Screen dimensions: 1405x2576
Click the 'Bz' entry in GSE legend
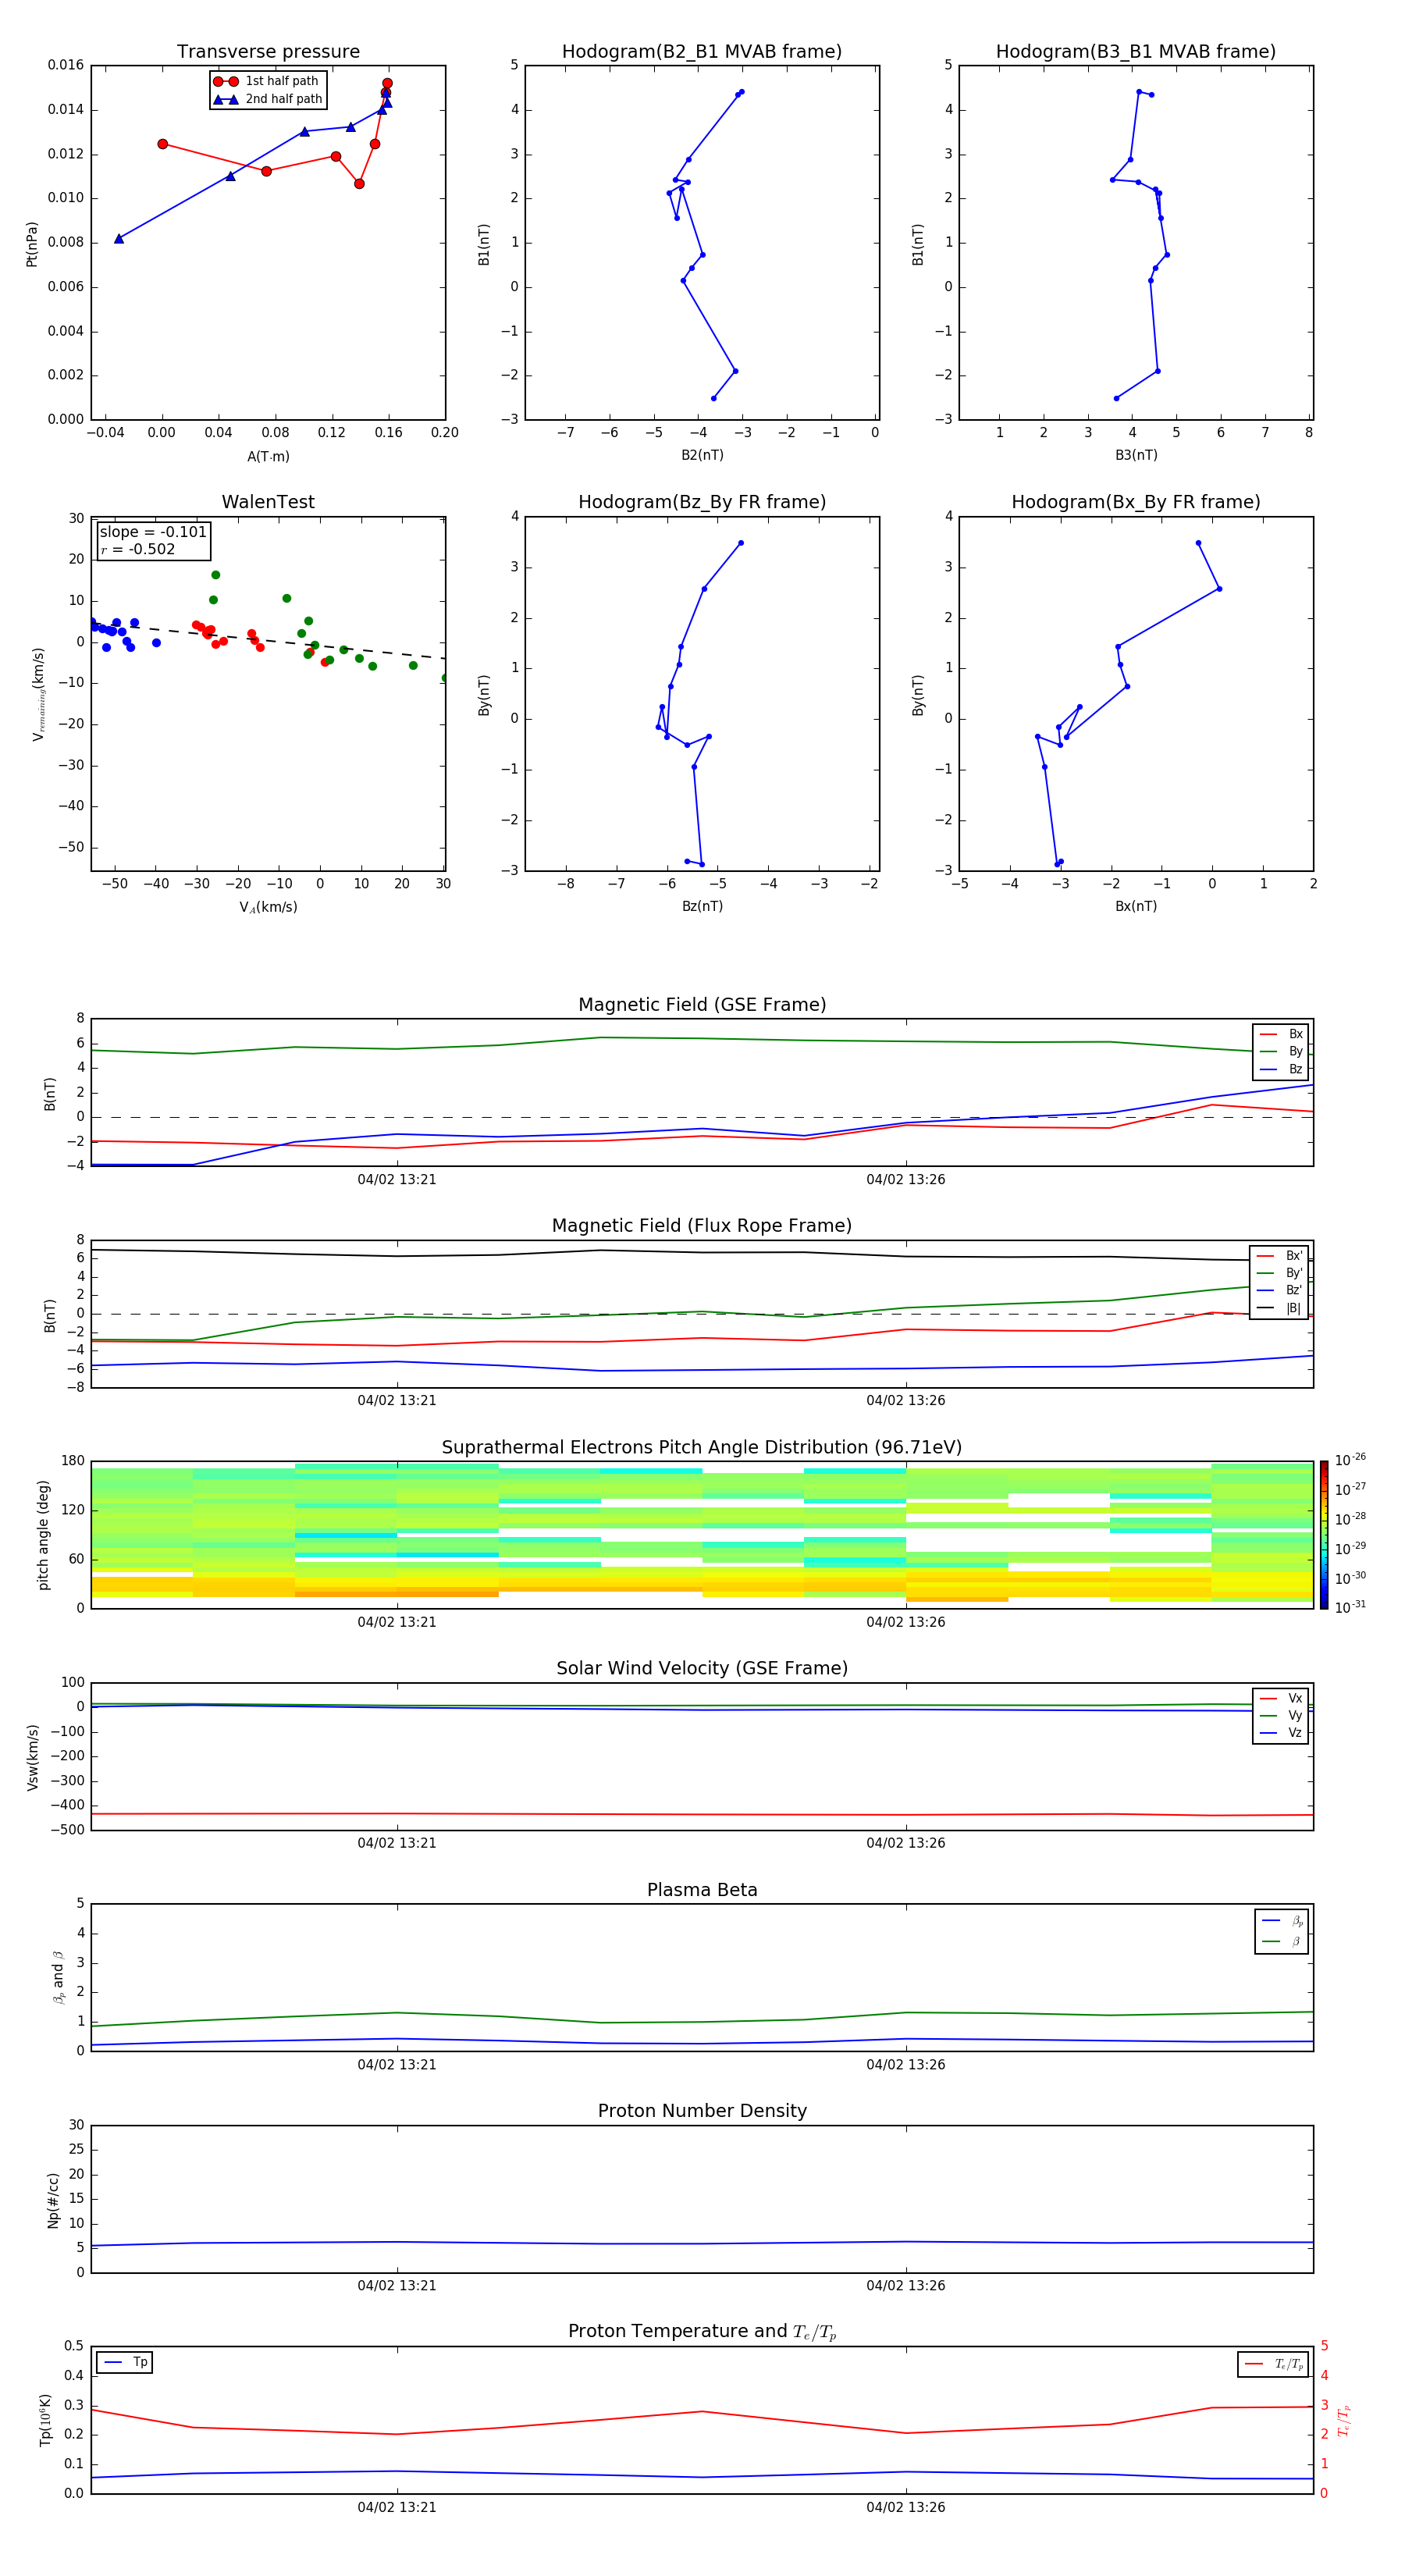tap(1282, 1069)
